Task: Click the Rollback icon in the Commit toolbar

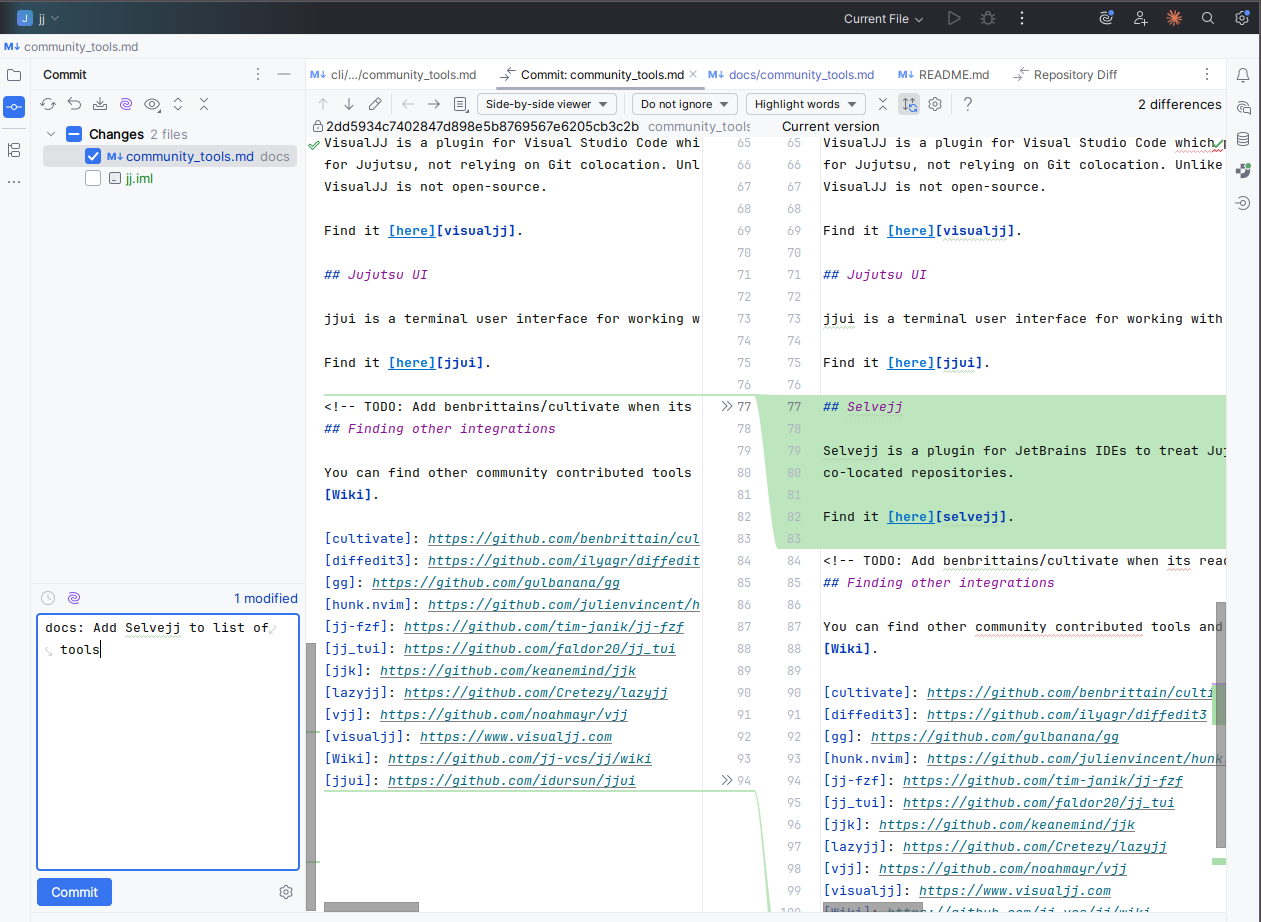Action: (74, 104)
